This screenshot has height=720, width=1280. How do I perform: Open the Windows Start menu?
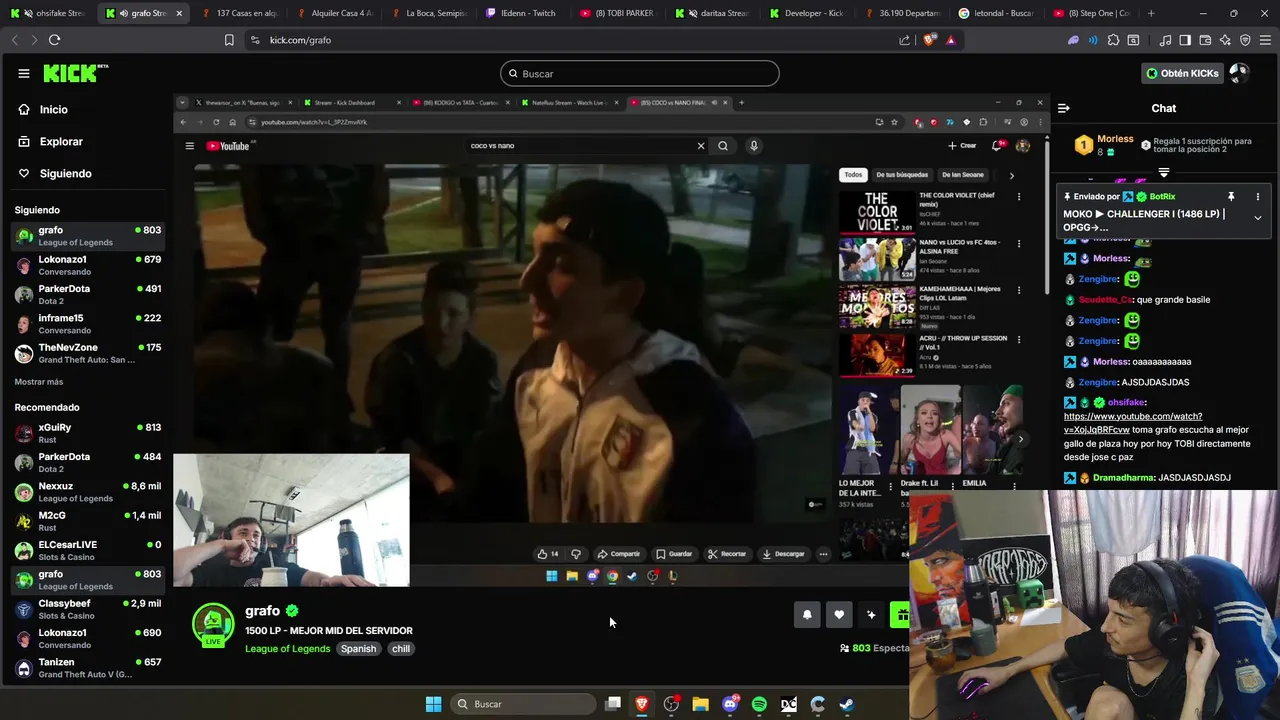point(433,704)
